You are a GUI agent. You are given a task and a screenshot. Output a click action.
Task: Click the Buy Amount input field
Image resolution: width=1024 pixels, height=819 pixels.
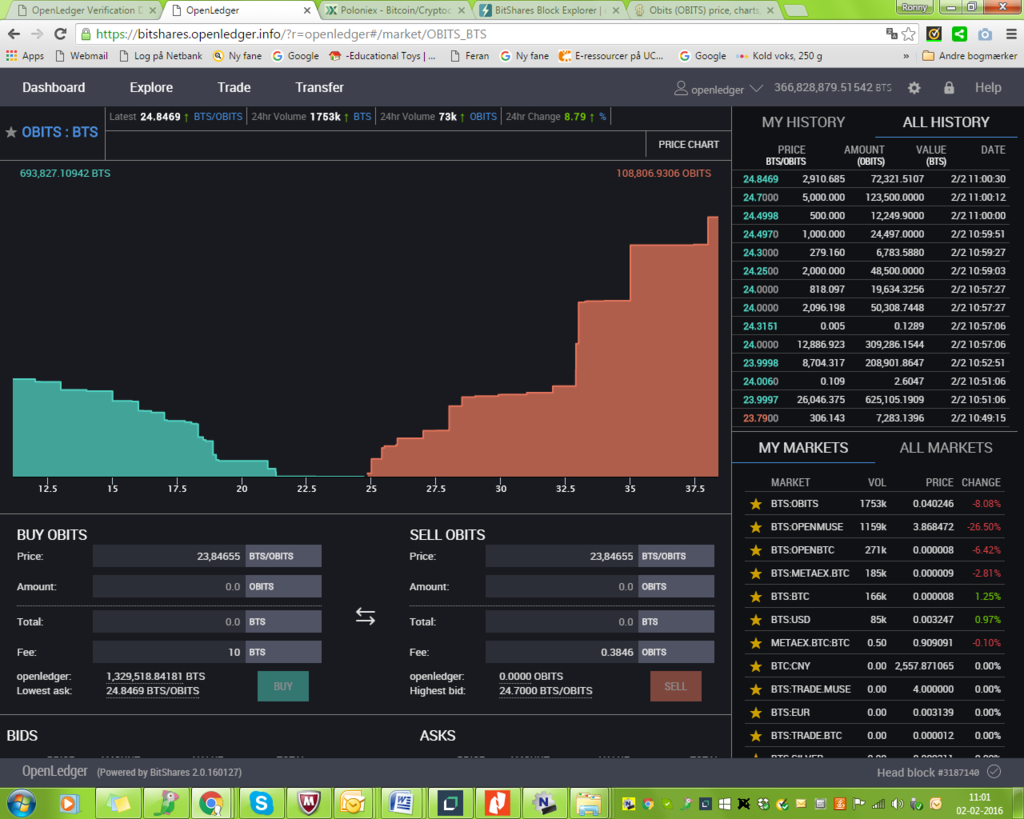[168, 586]
